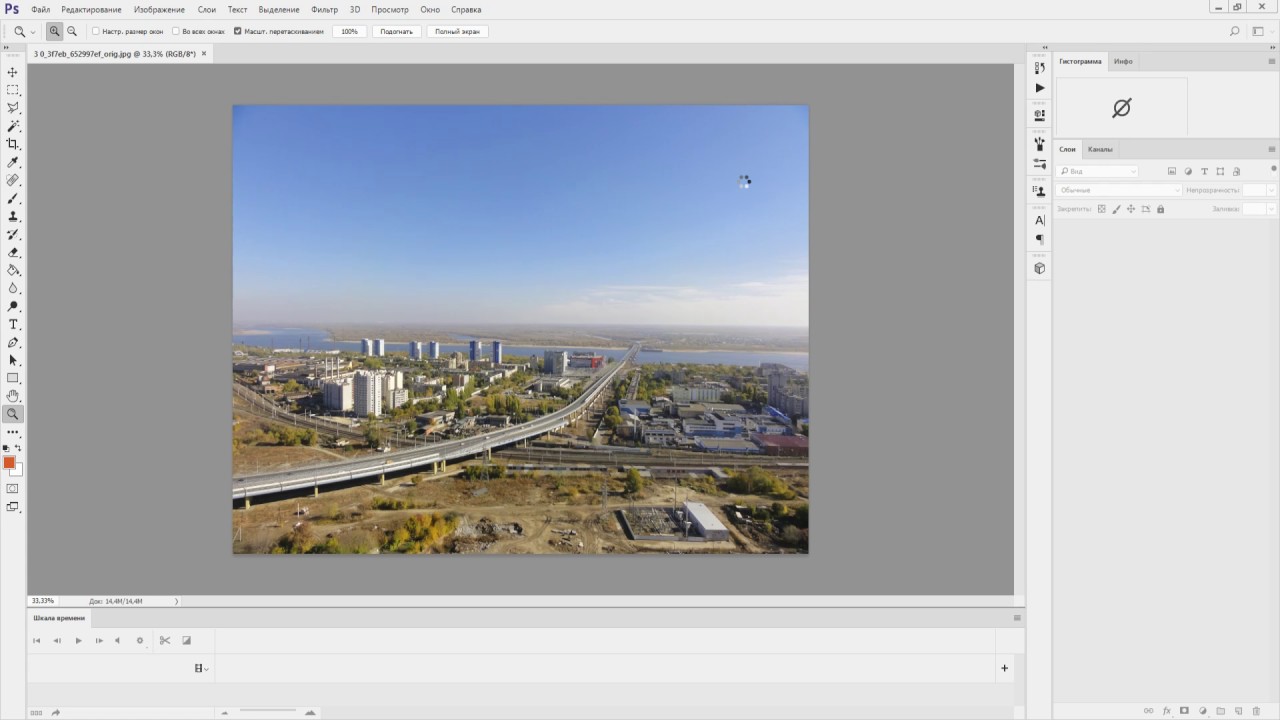Toggle Quick Mask mode

[13, 488]
